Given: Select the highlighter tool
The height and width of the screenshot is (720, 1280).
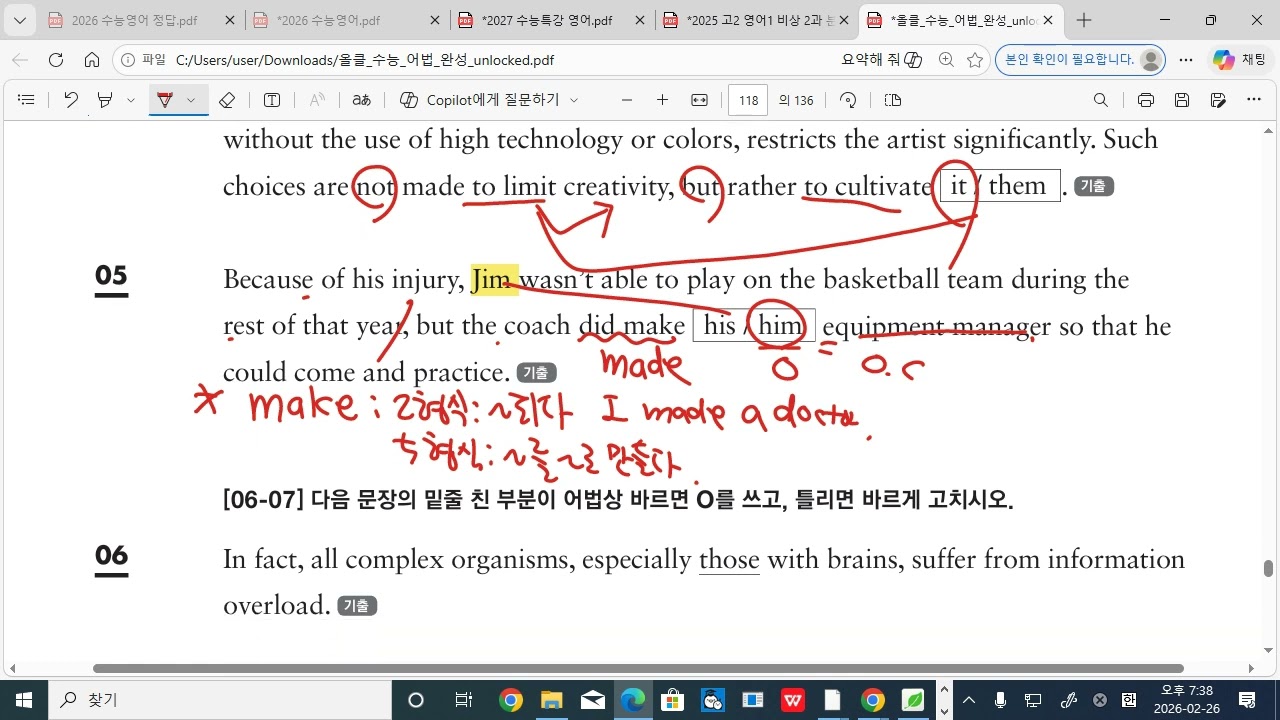Looking at the screenshot, I should click(x=105, y=100).
